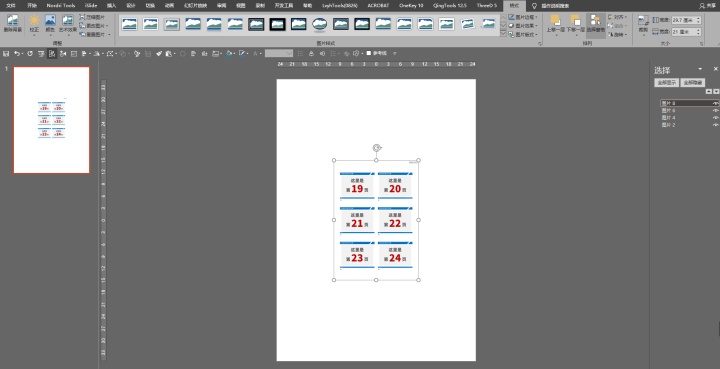Image resolution: width=720 pixels, height=369 pixels.
Task: Click the paste clipboard icon in quick toolbar
Action: [169, 54]
